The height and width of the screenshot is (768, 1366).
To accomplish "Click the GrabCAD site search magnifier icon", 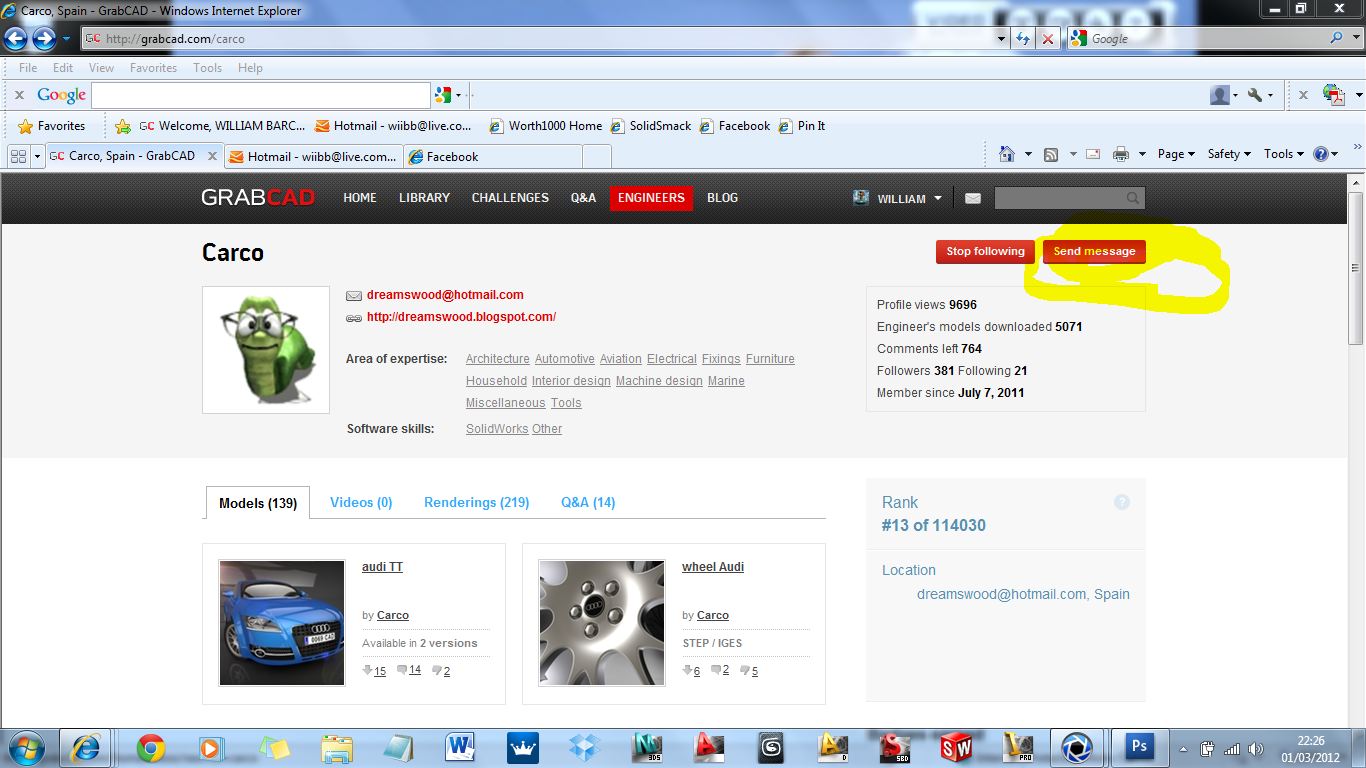I will (1132, 198).
